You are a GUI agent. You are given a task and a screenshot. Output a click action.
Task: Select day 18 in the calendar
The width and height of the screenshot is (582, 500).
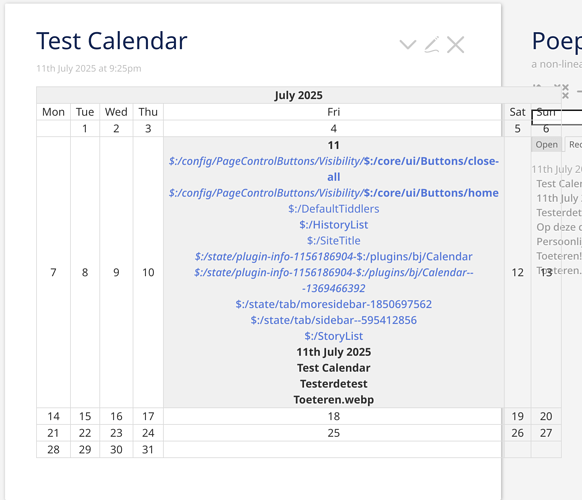pos(333,416)
